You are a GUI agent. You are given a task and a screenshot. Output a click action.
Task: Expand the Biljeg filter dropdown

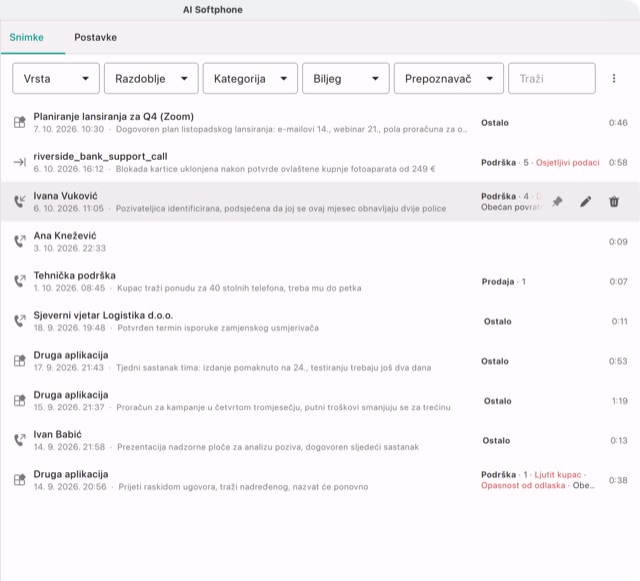346,78
